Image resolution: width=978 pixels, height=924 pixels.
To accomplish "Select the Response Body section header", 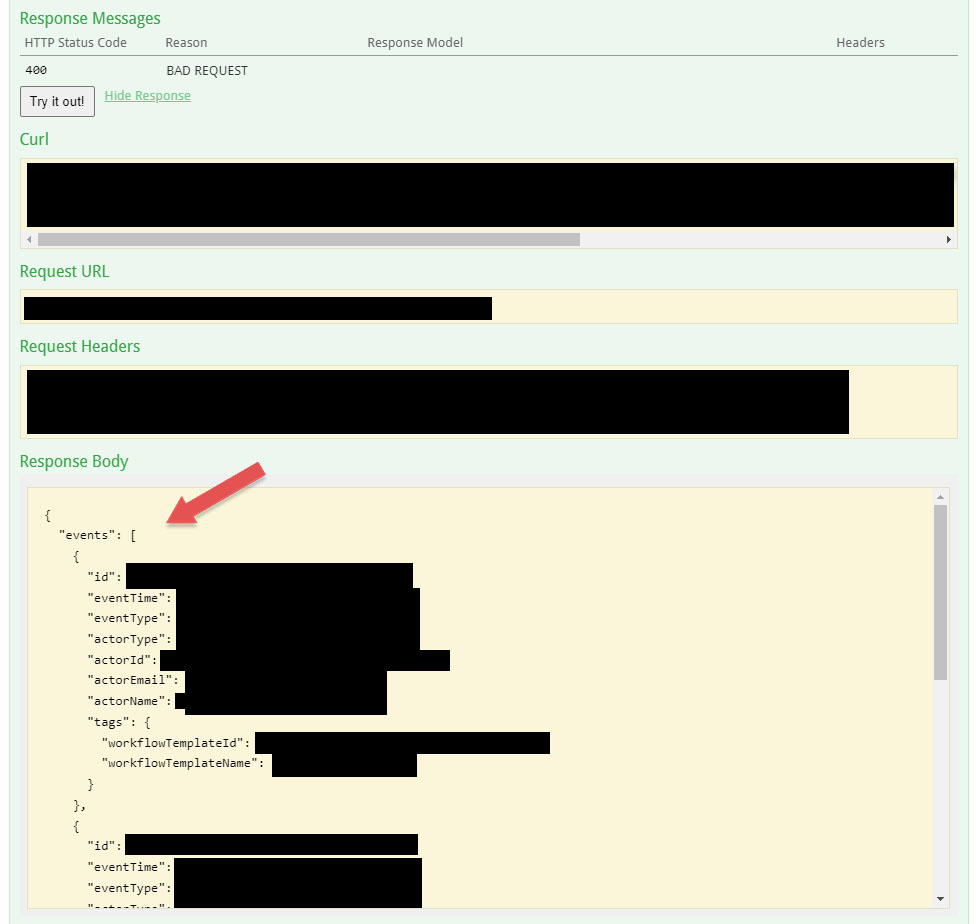I will point(74,461).
